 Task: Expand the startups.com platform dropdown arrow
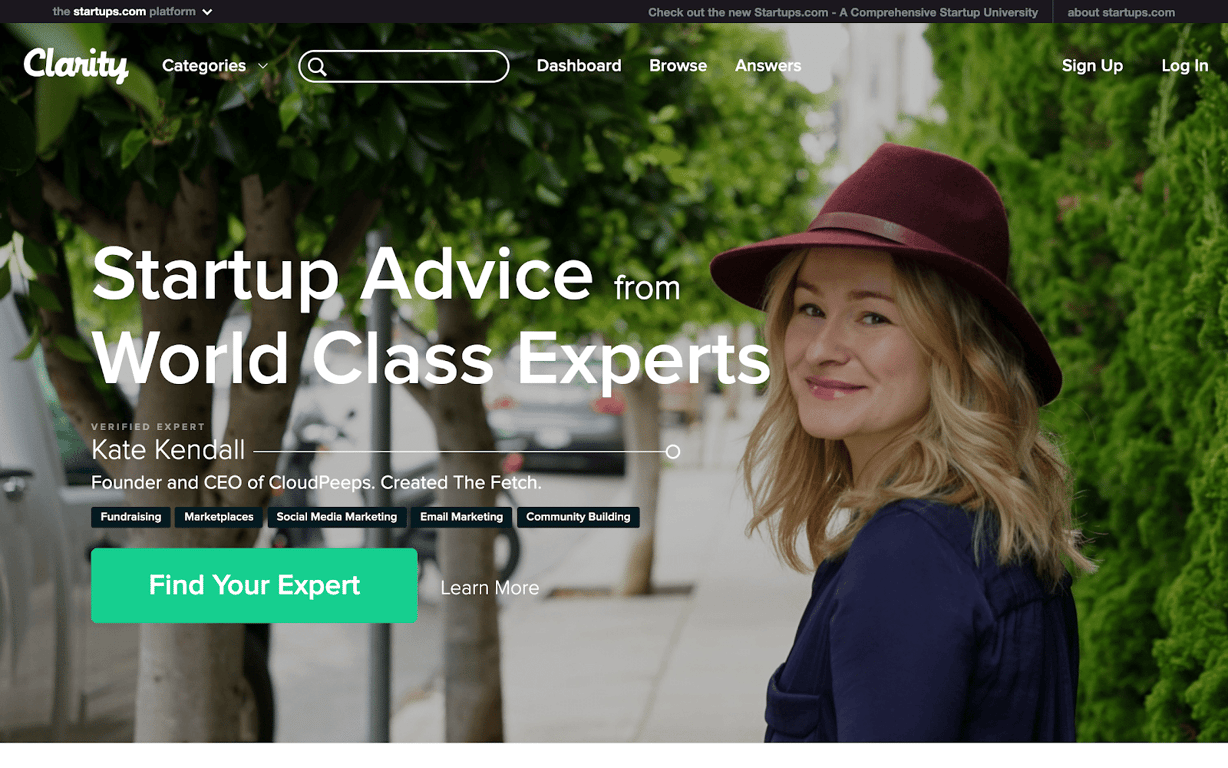point(207,12)
